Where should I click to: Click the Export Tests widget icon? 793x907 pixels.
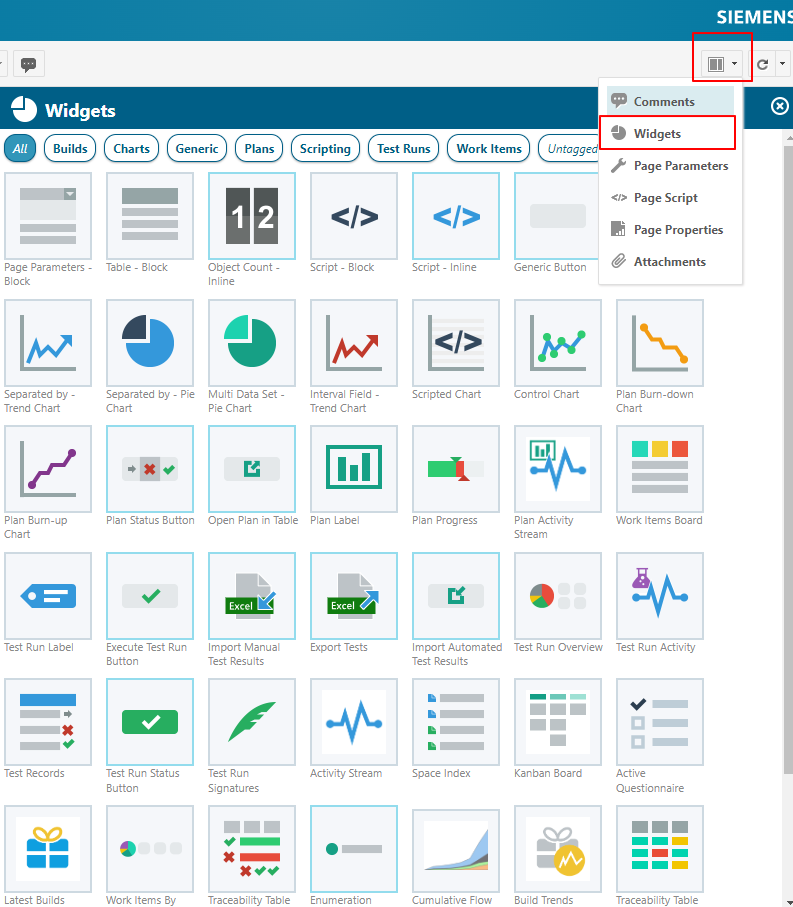tap(354, 596)
